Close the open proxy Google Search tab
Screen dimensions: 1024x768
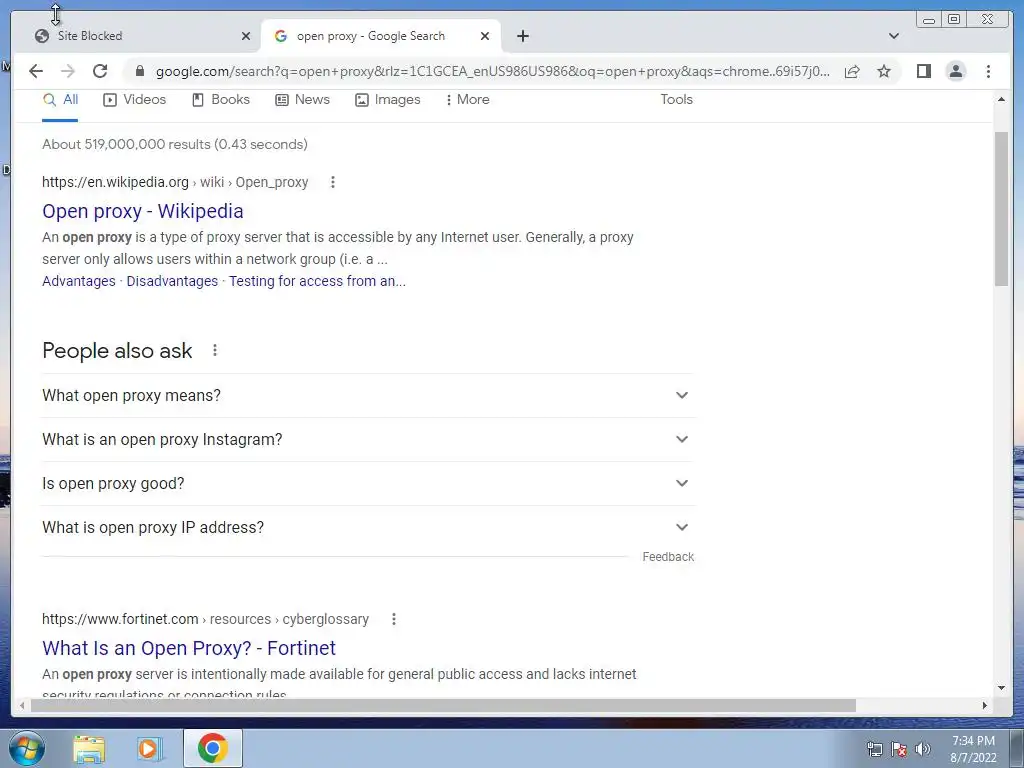point(485,36)
